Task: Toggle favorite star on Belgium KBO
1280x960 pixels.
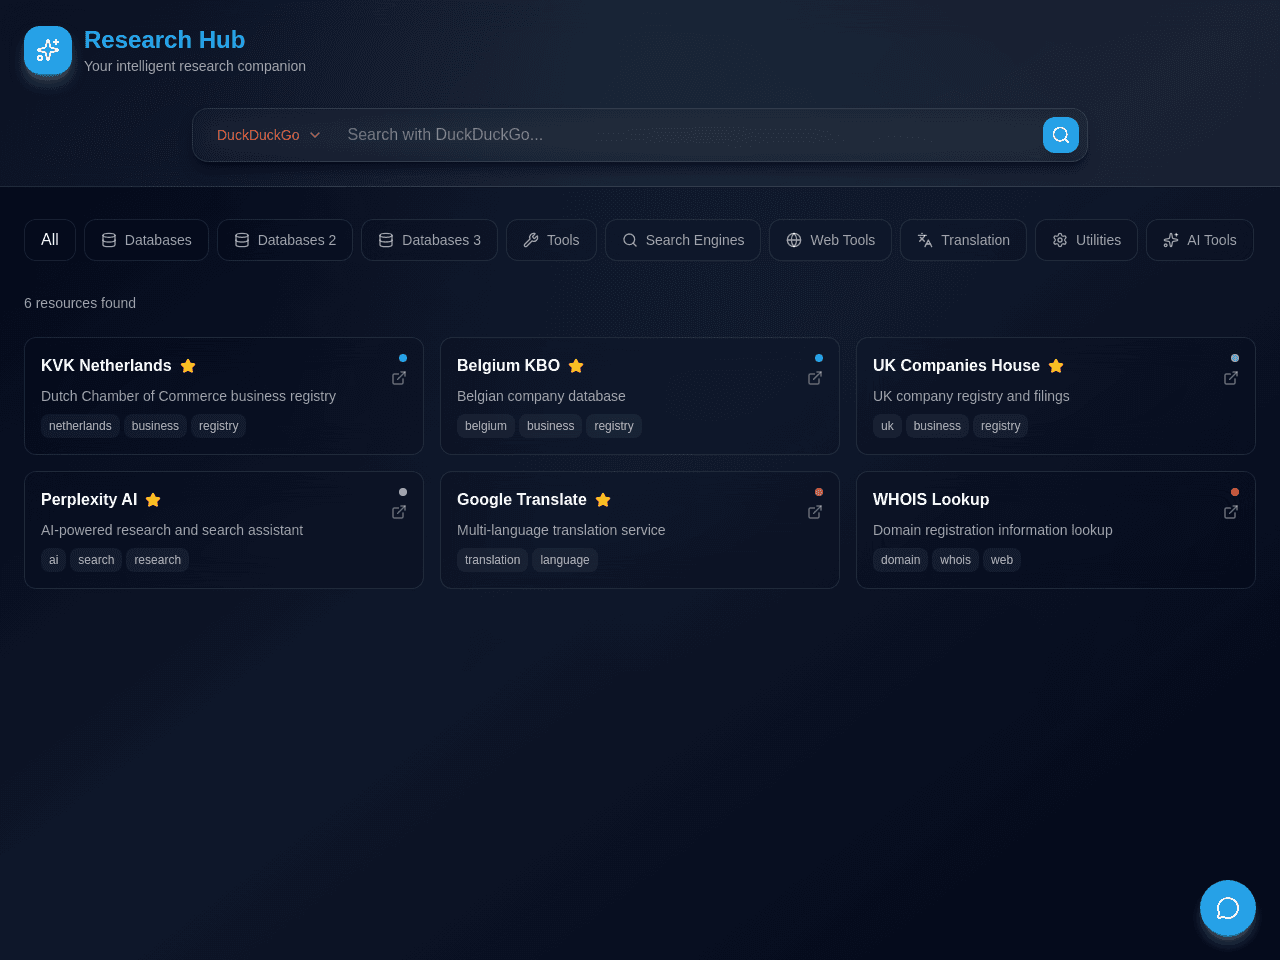Action: [x=576, y=366]
